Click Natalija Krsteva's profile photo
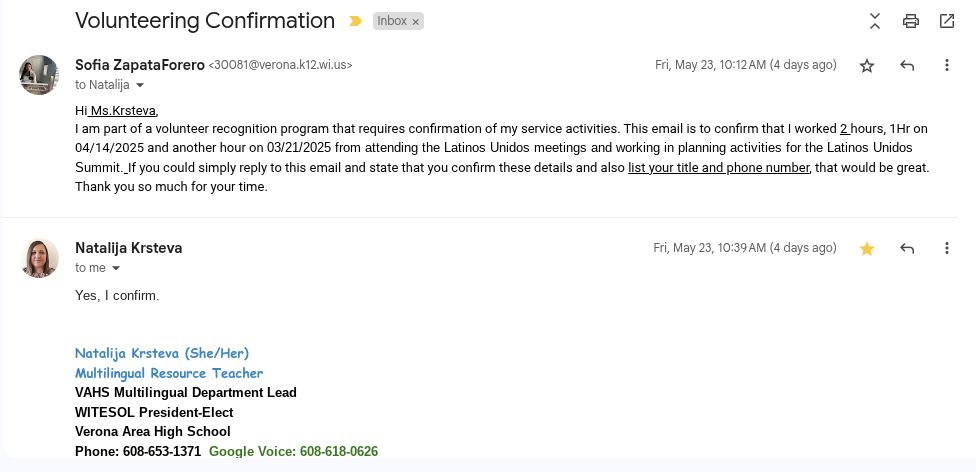The image size is (976, 472). [39, 258]
